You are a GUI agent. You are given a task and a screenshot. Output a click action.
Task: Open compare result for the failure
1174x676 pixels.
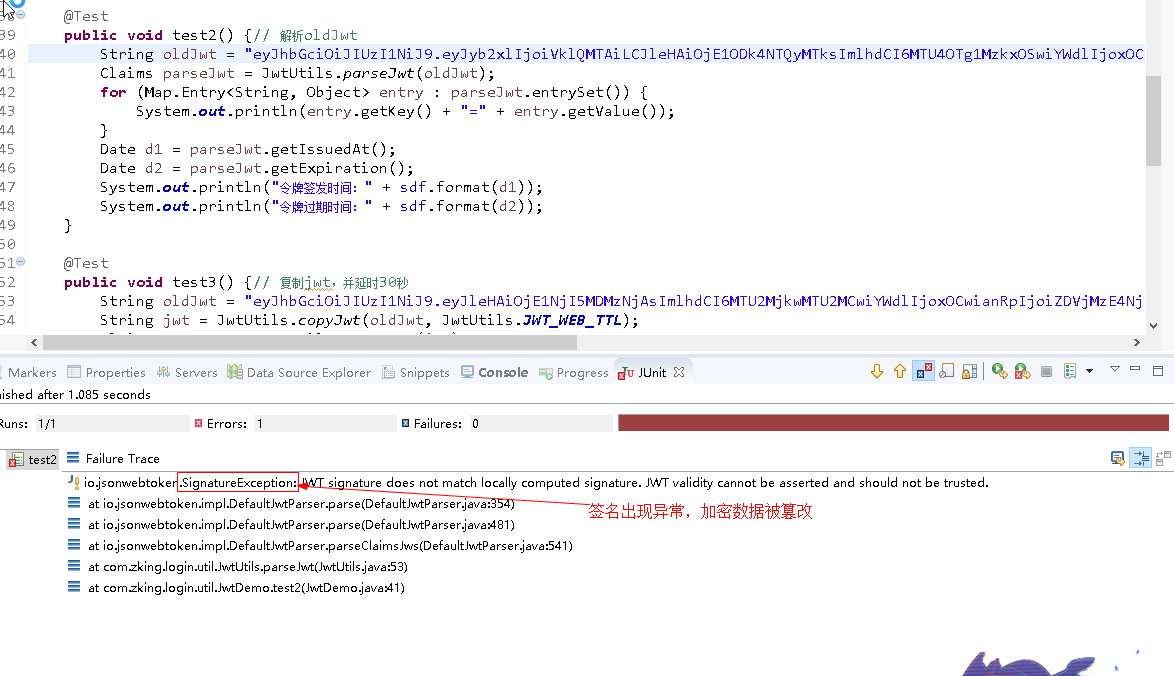[x=1161, y=457]
